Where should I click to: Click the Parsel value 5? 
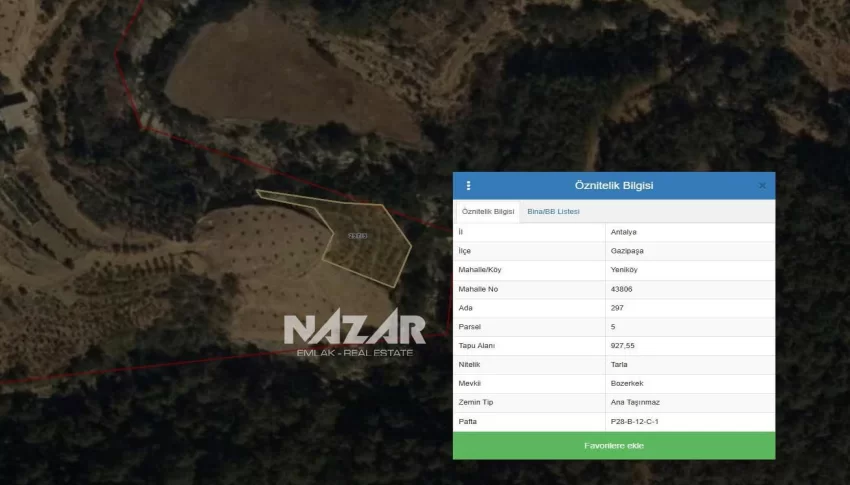(613, 327)
